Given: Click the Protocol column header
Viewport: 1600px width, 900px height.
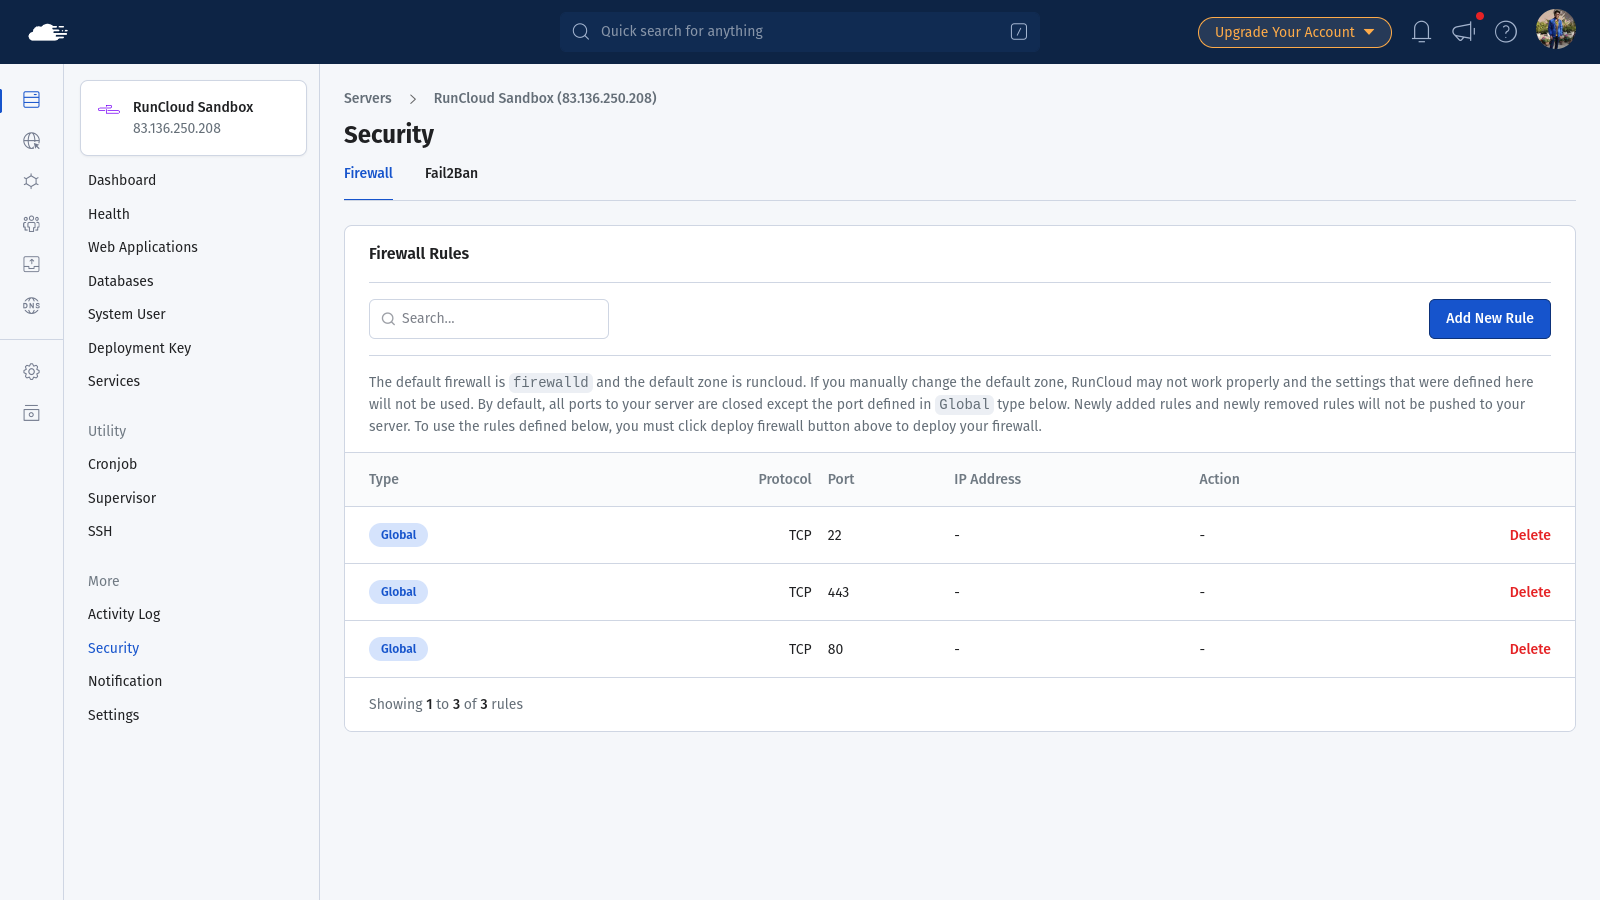Looking at the screenshot, I should (785, 480).
